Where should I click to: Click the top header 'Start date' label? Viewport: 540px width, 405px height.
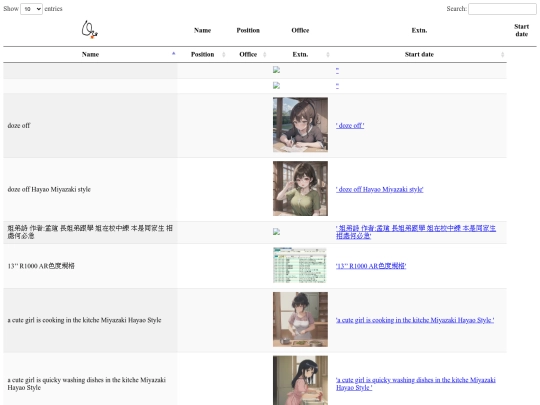pyautogui.click(x=521, y=30)
